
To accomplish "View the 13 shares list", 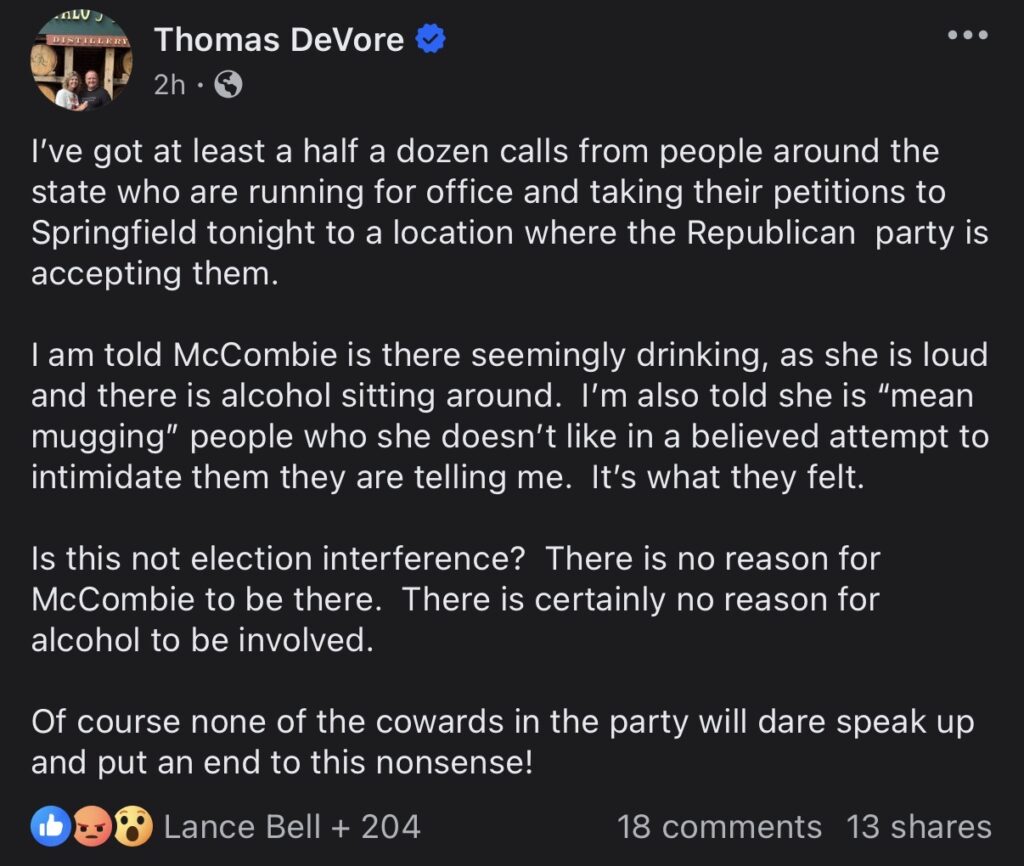I will [x=919, y=827].
